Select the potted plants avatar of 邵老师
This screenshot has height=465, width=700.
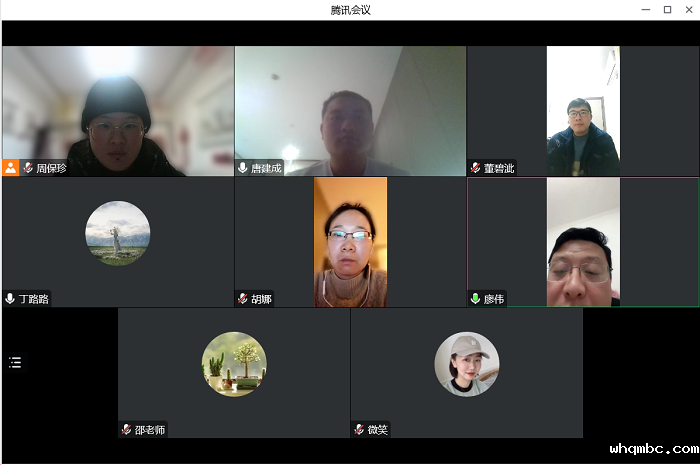(234, 364)
